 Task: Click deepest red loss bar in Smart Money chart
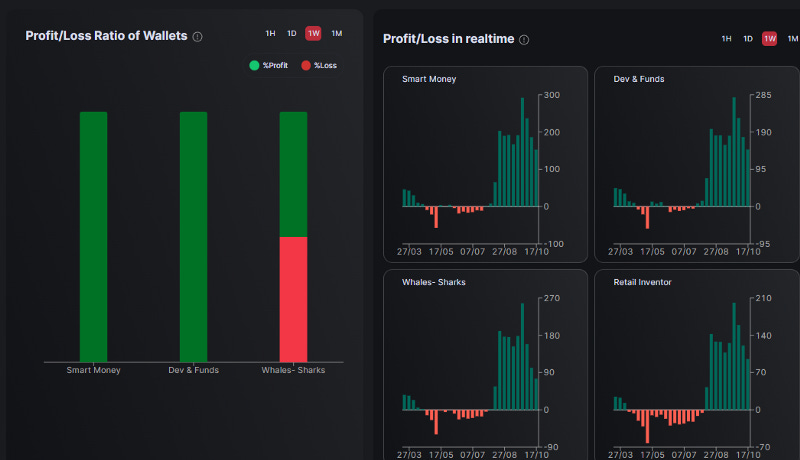[436, 217]
